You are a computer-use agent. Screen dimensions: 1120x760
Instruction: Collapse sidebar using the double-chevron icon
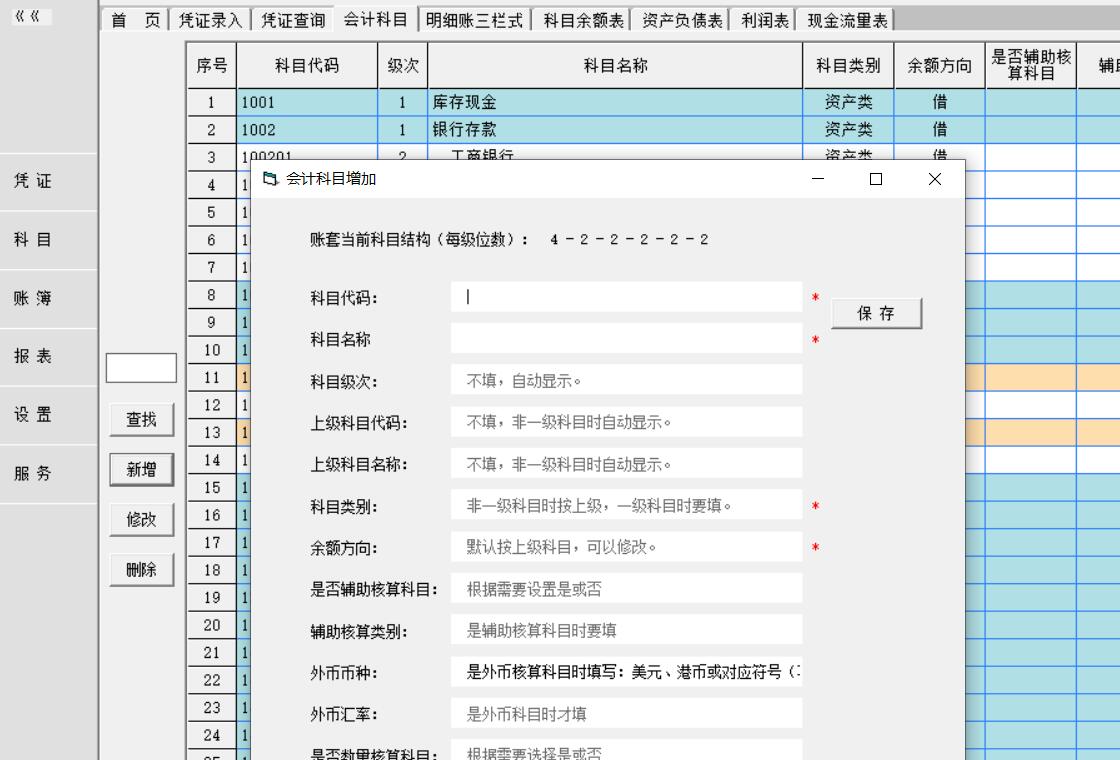[27, 16]
